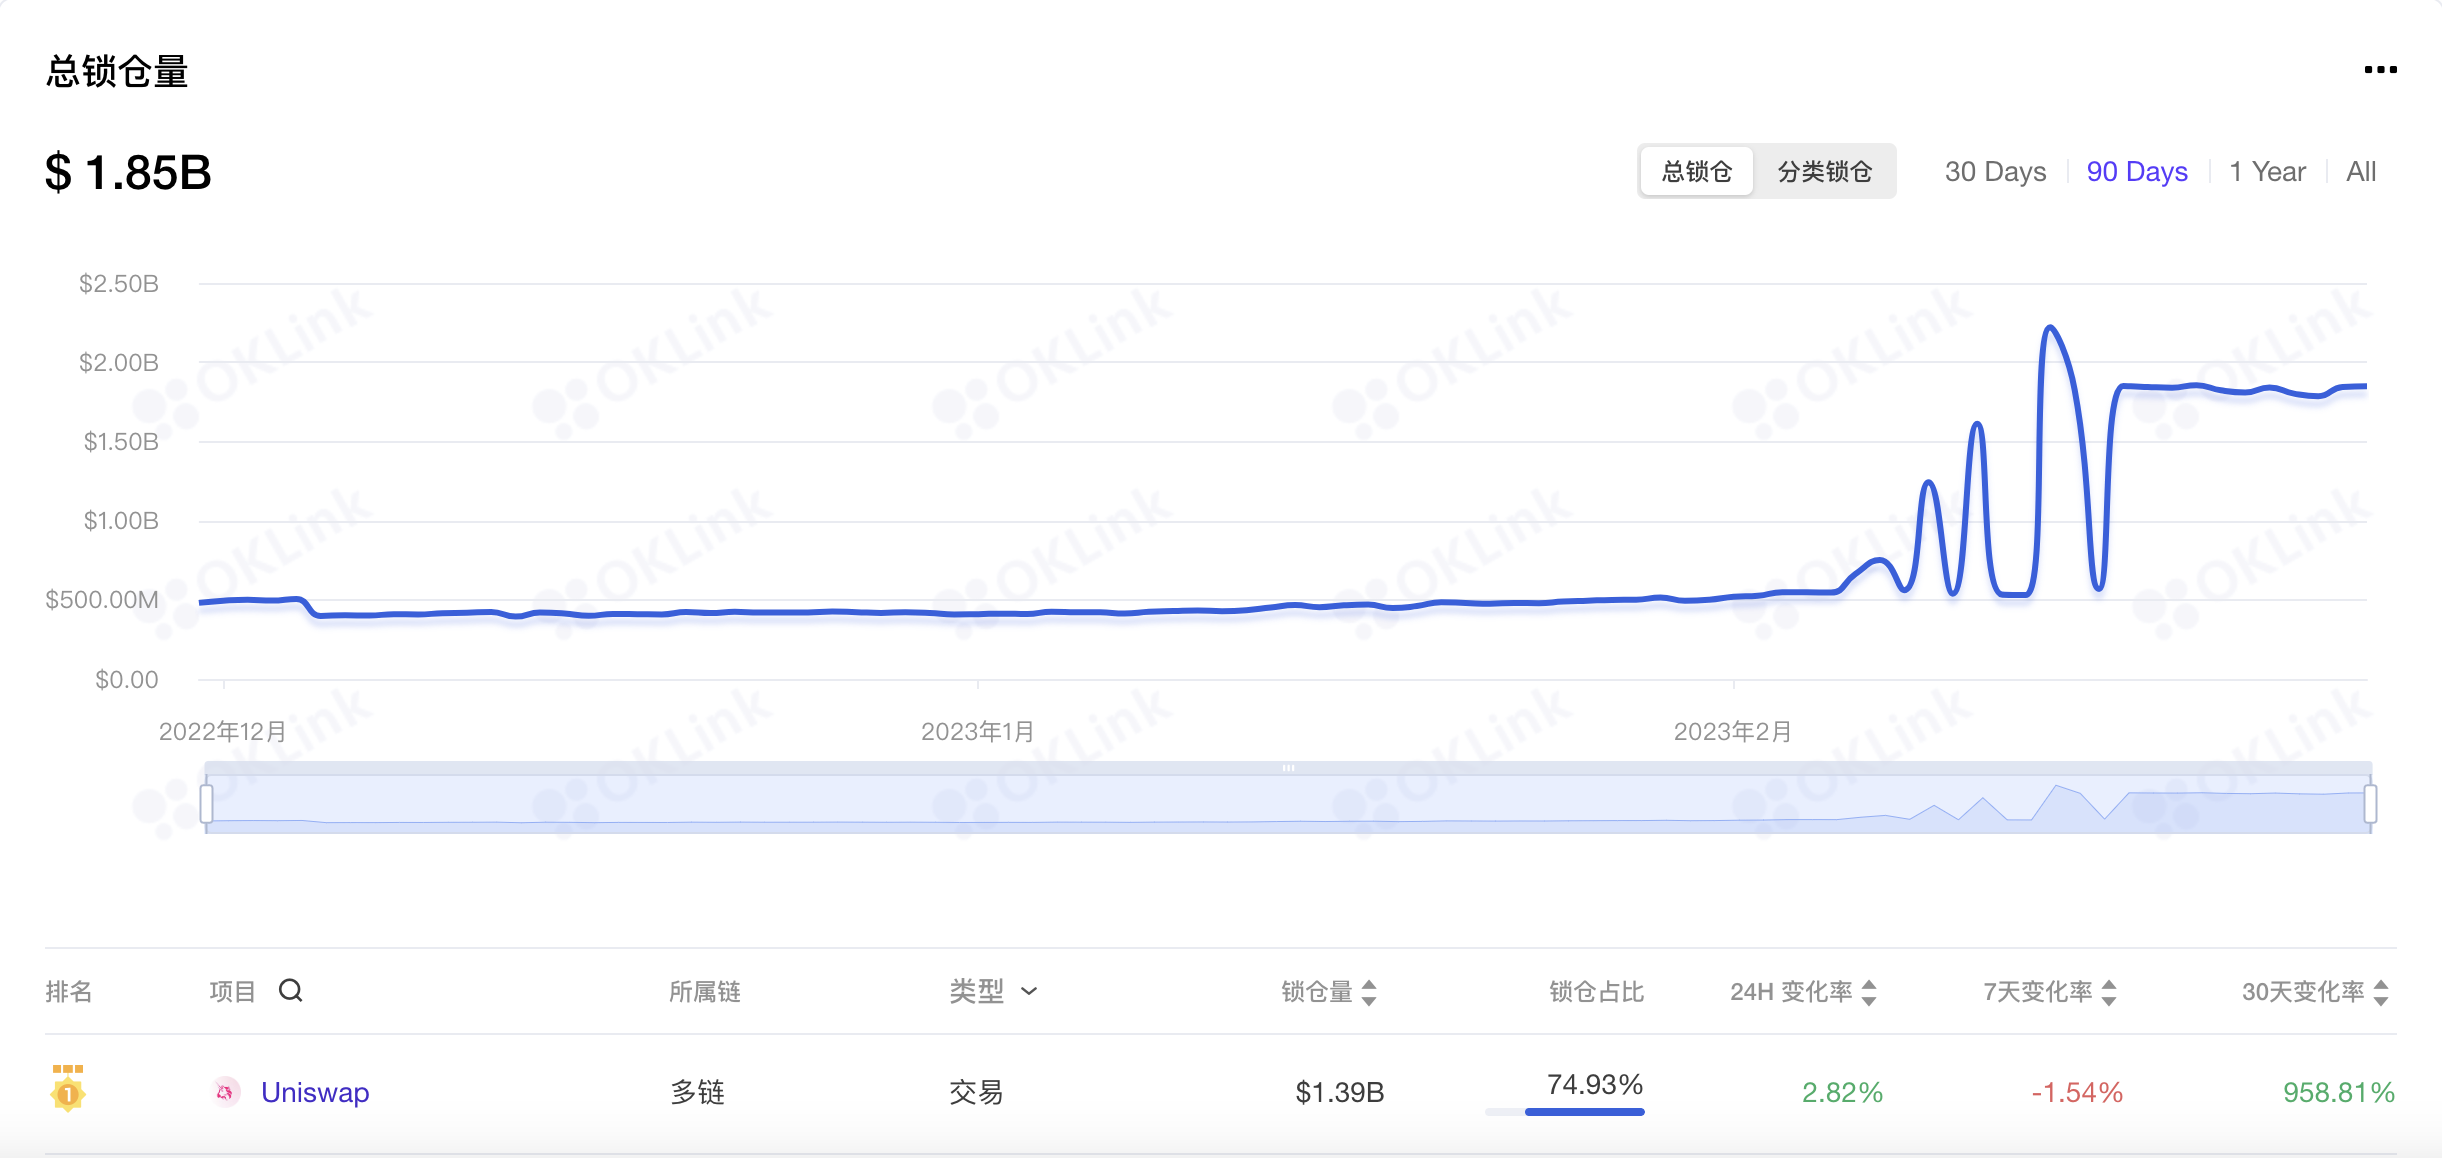The image size is (2442, 1158).
Task: Switch to 分类锁仓 toggle option
Action: [x=1825, y=171]
